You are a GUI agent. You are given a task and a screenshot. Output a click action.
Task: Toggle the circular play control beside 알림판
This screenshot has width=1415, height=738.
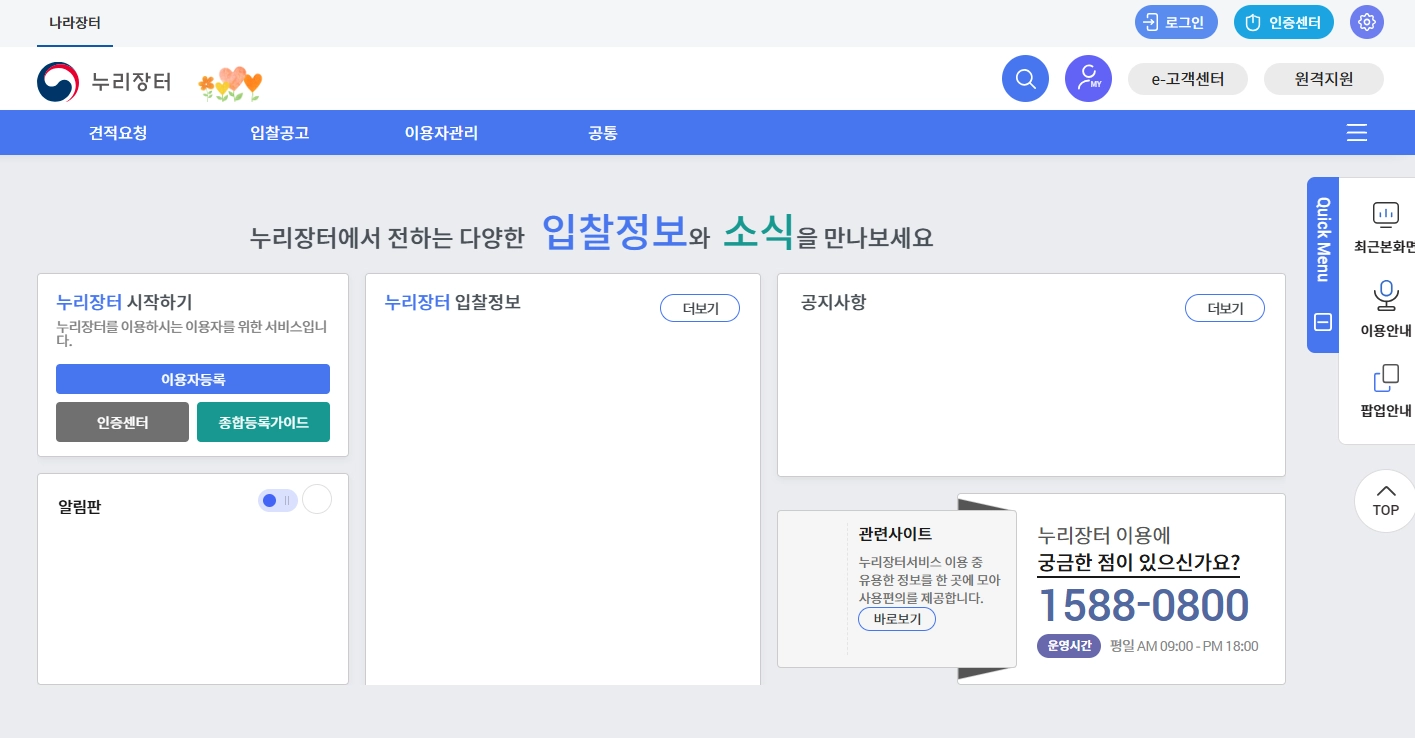[x=317, y=498]
